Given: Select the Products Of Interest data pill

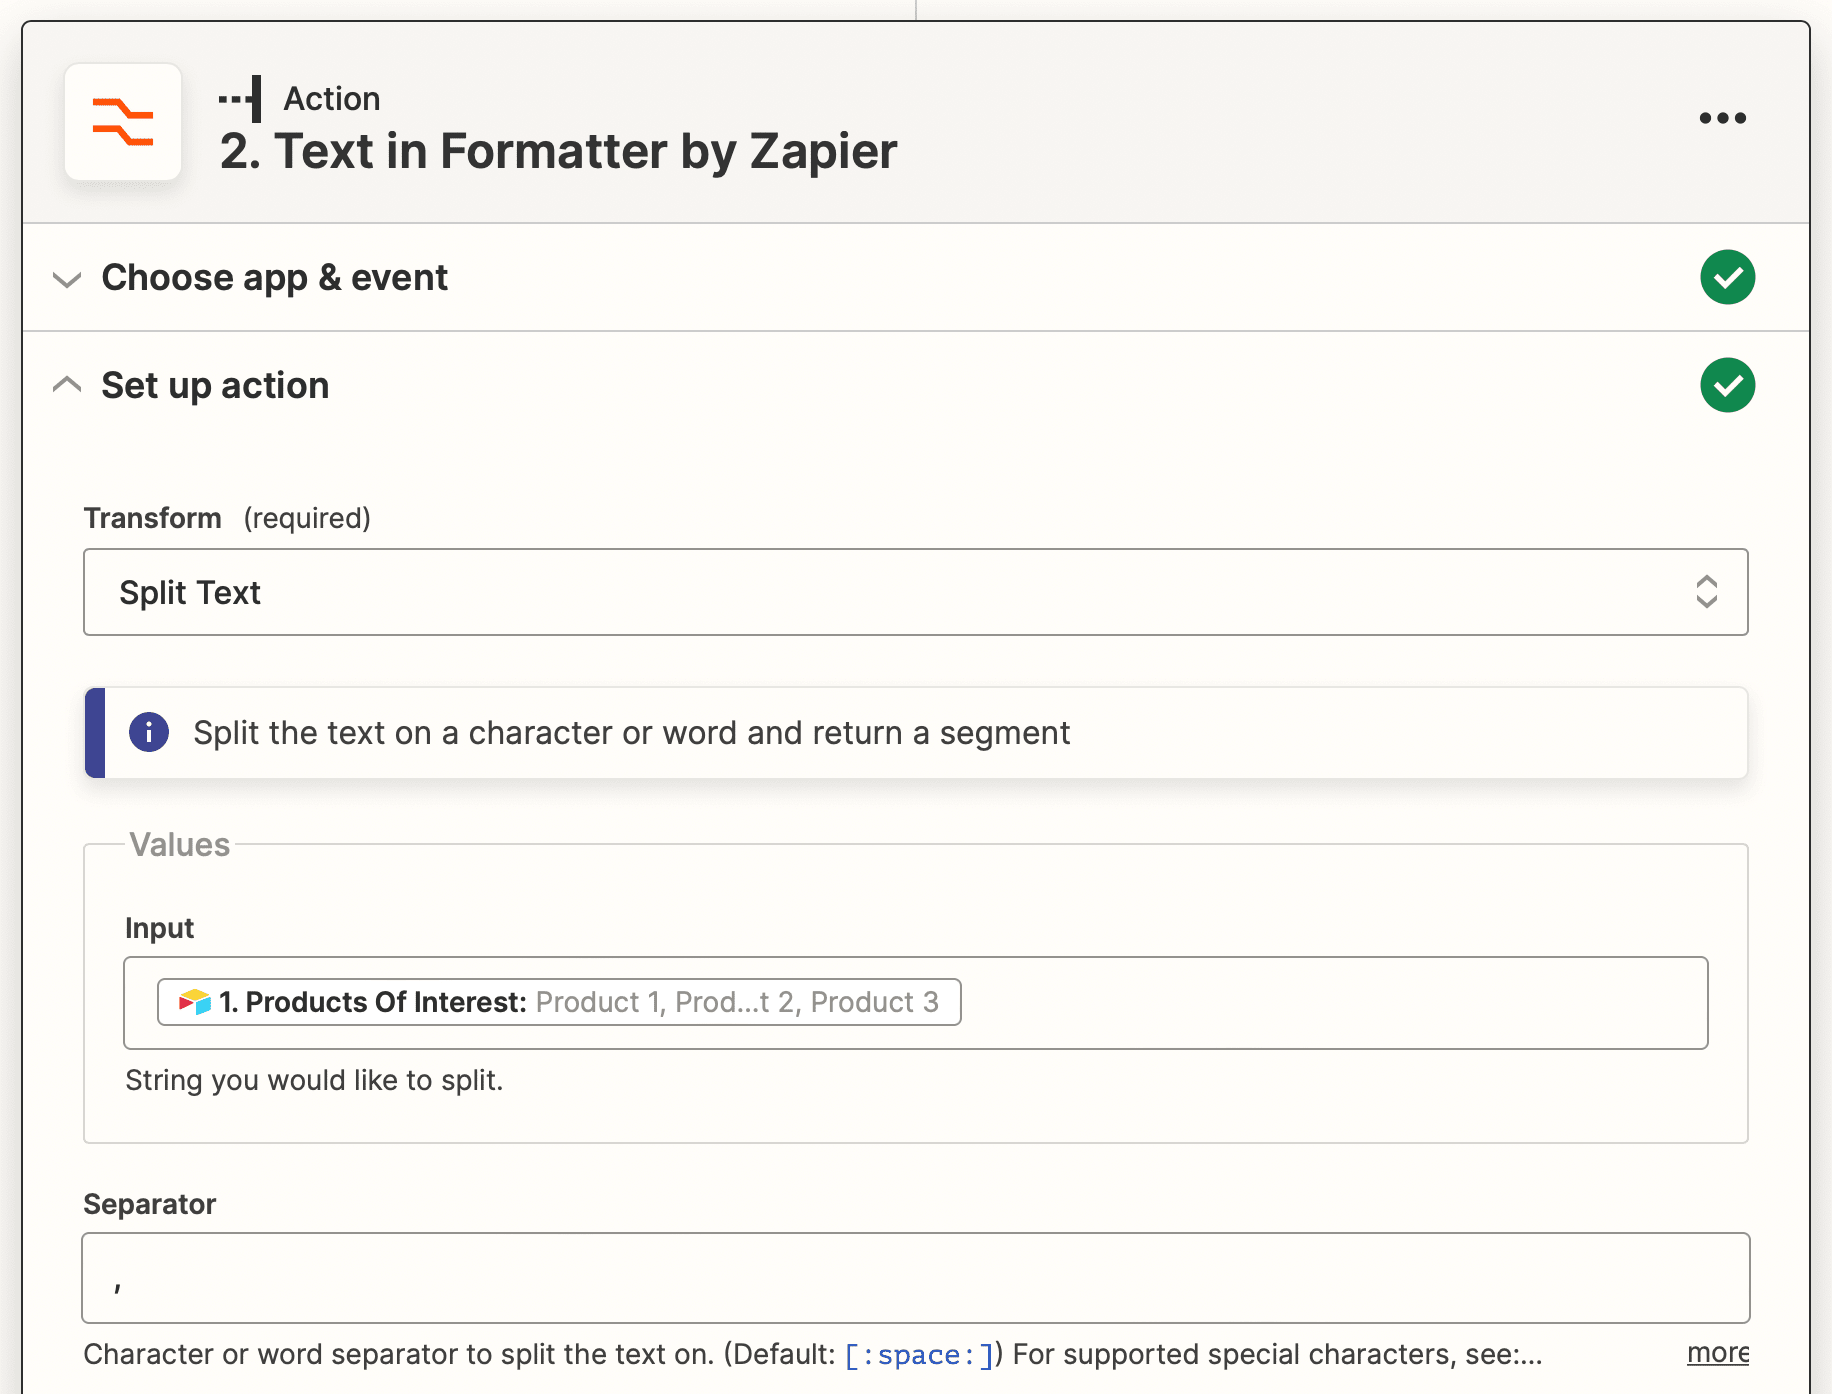Looking at the screenshot, I should tap(558, 1001).
